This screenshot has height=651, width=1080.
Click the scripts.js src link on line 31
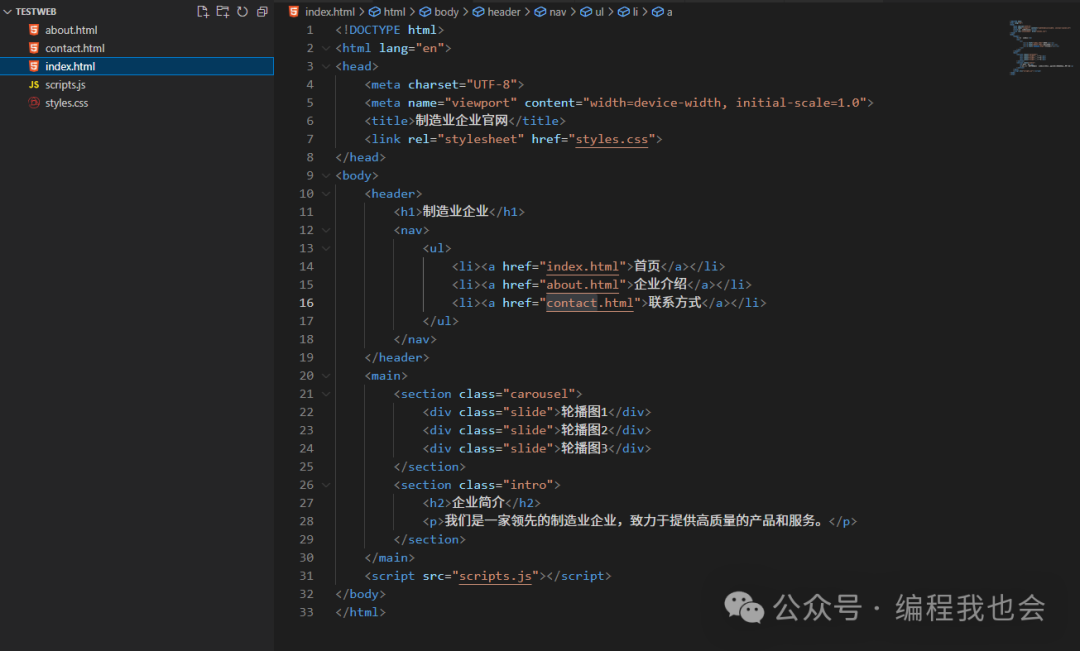tap(495, 576)
